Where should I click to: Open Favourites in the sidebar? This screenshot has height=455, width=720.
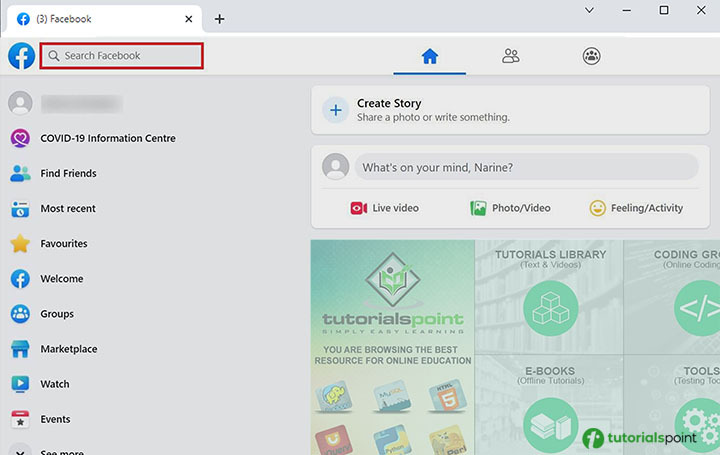tap(64, 244)
